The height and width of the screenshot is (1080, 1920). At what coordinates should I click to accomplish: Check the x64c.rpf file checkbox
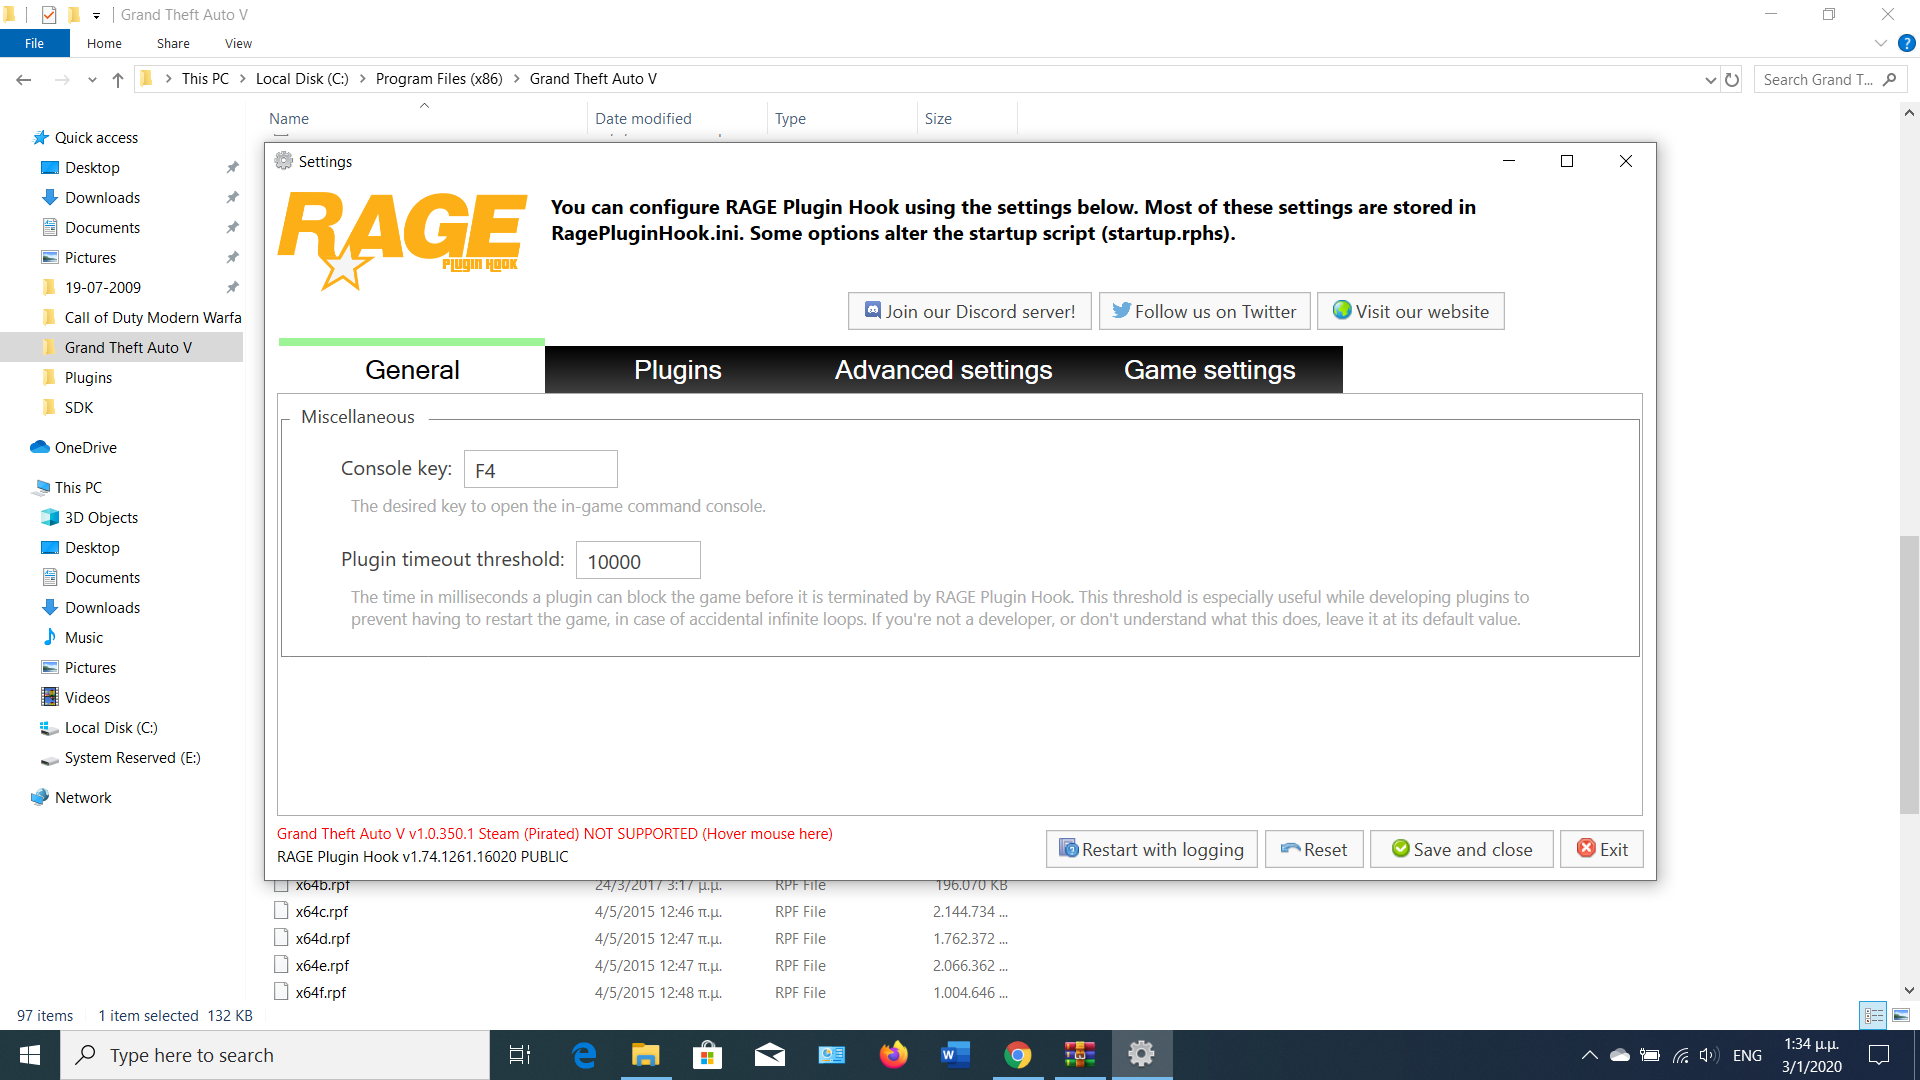(282, 911)
